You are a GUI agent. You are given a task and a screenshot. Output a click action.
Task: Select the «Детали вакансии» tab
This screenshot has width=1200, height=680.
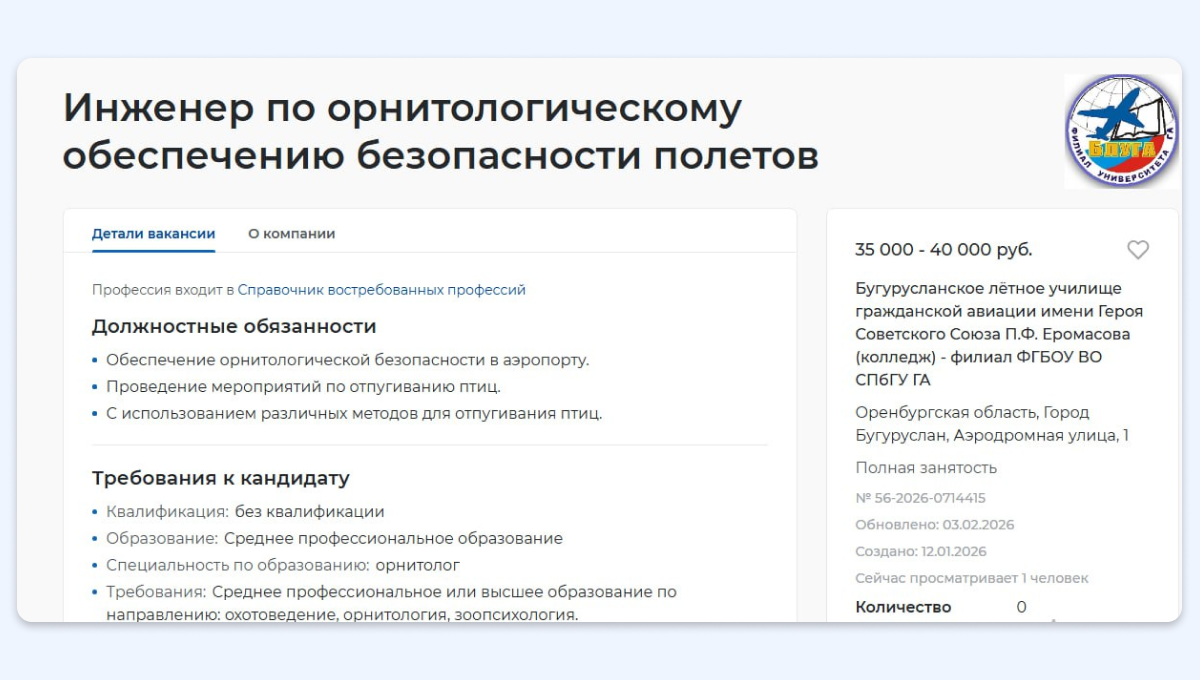pyautogui.click(x=153, y=234)
